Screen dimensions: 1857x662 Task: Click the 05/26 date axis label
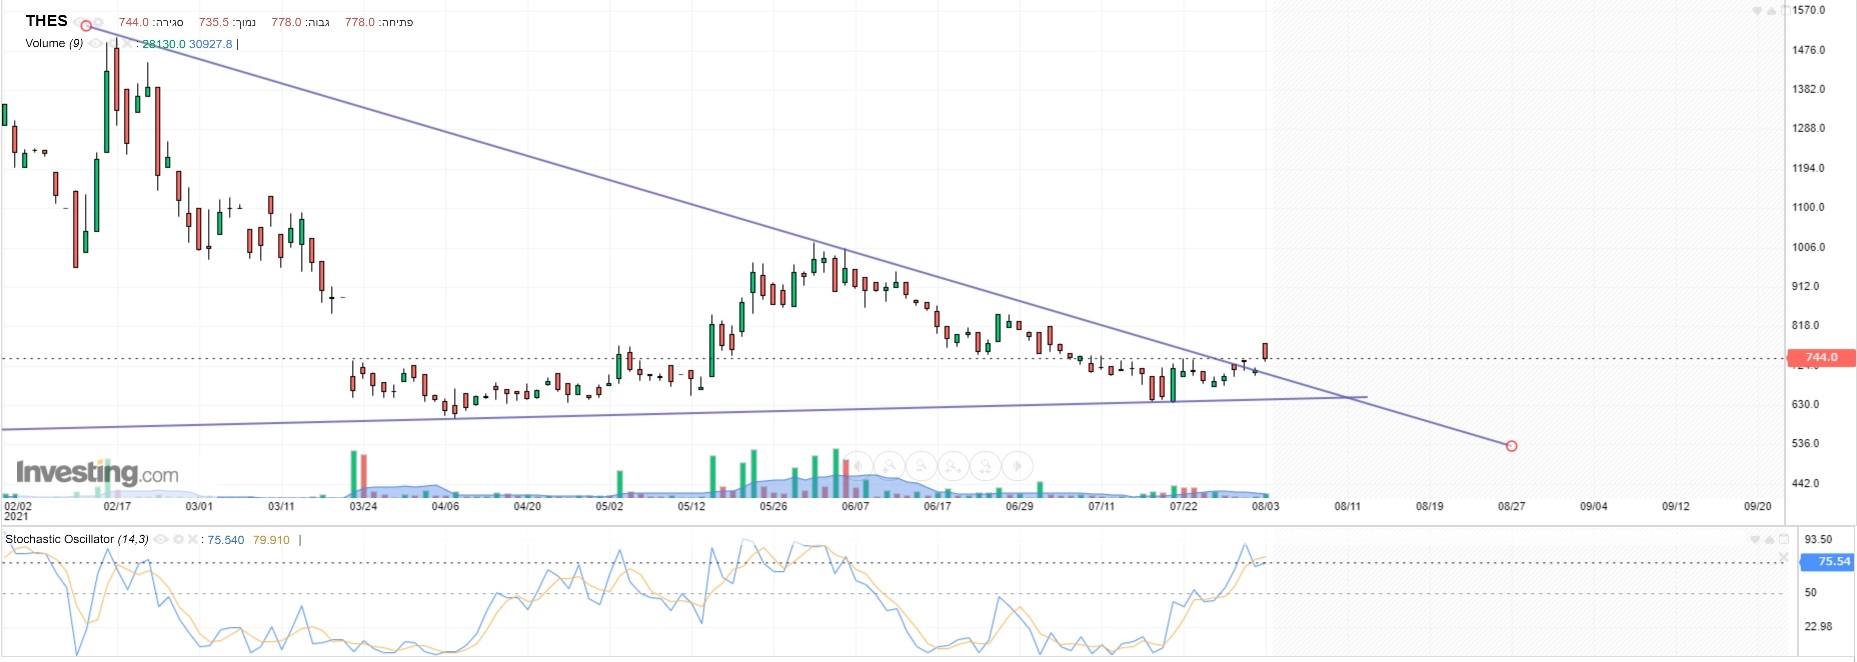point(773,506)
